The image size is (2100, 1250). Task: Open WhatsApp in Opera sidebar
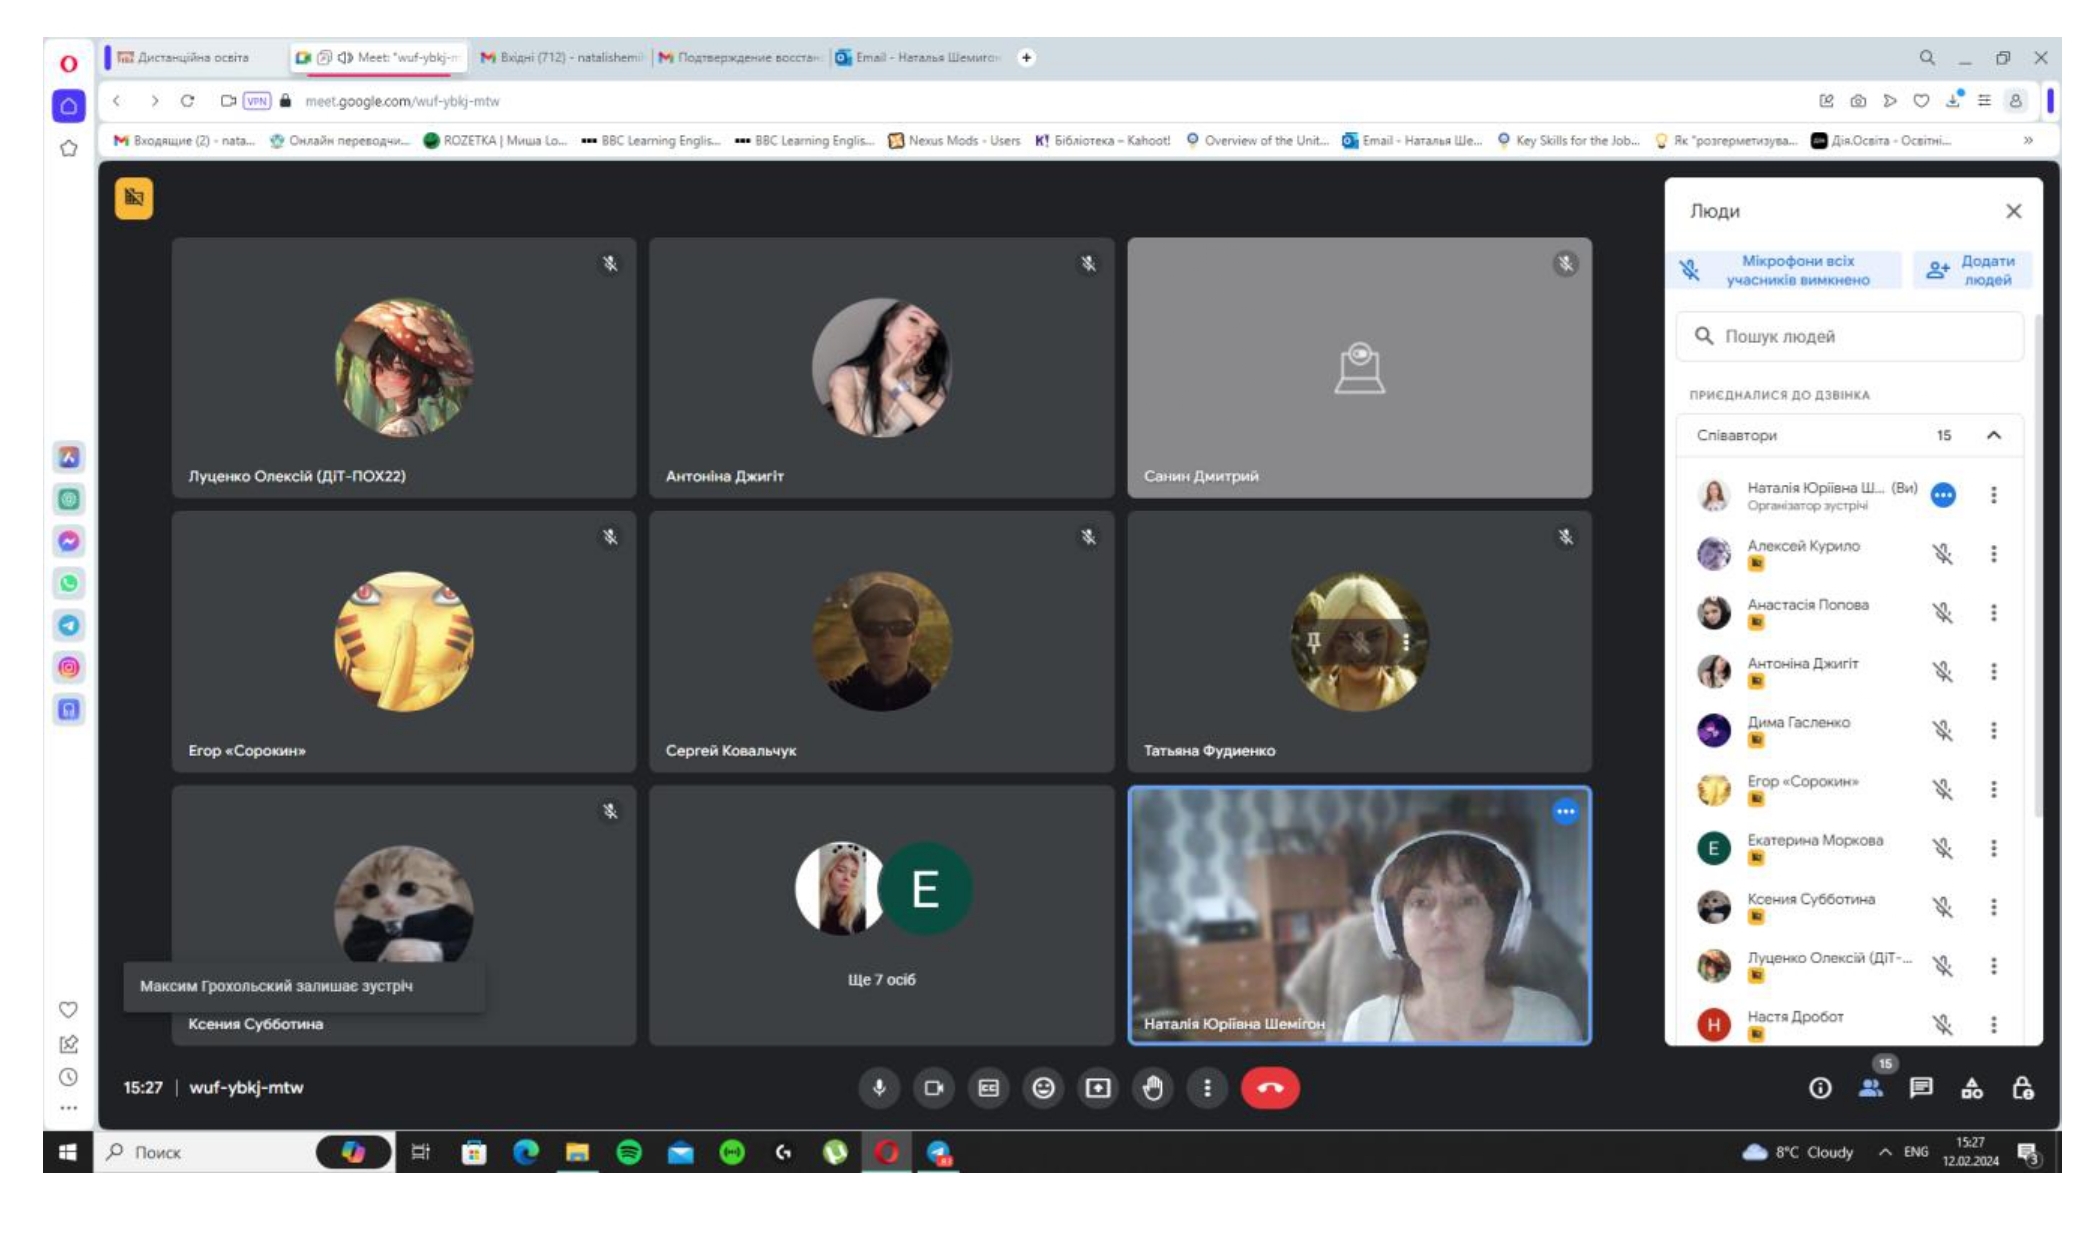coord(68,583)
